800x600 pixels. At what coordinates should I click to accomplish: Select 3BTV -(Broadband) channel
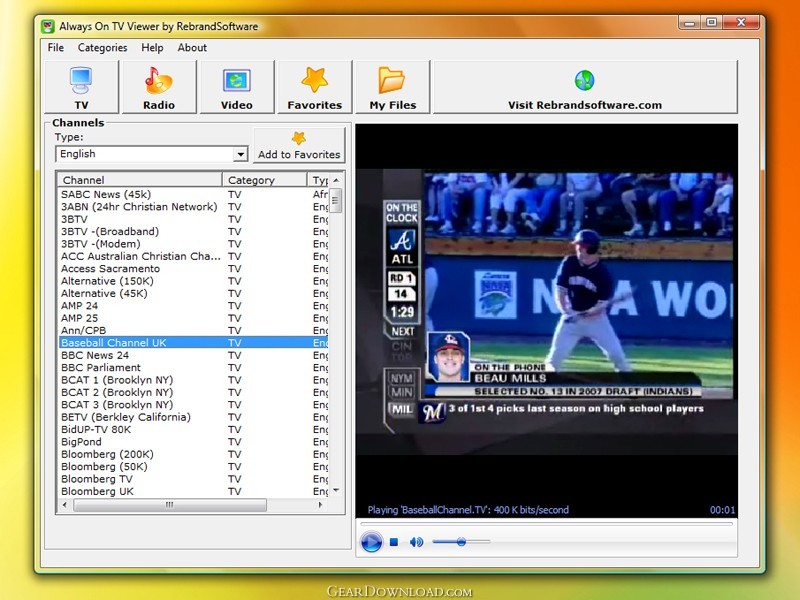point(193,232)
